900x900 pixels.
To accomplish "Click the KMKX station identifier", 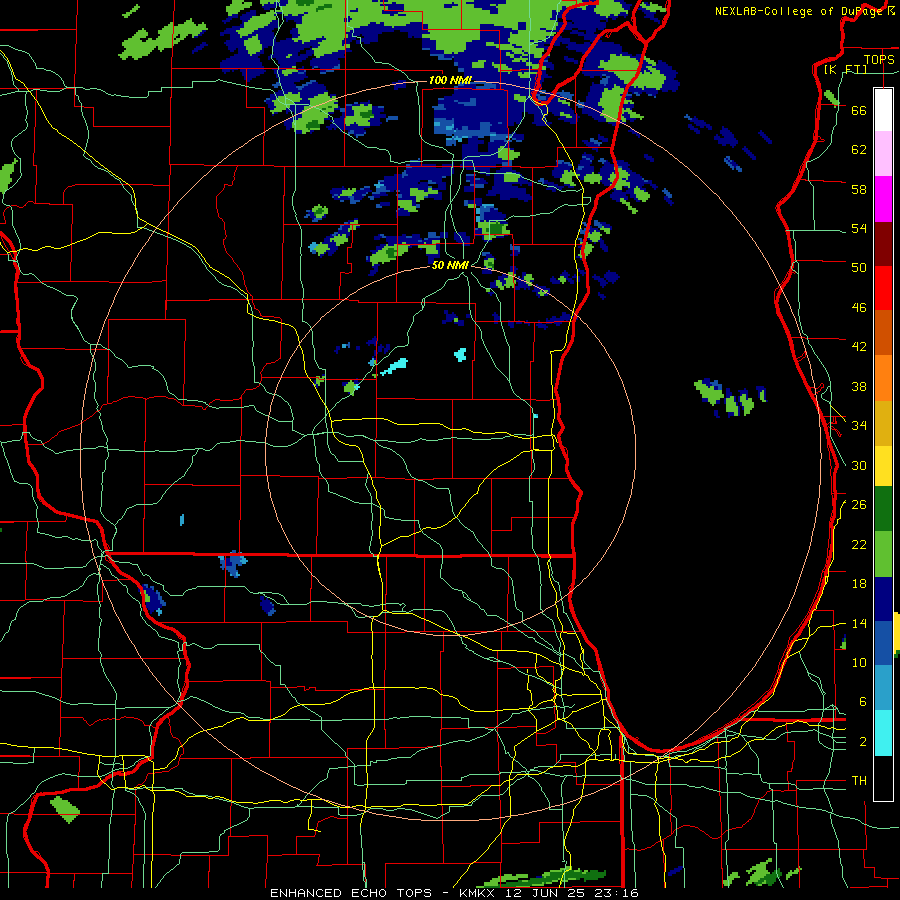I will (x=476, y=893).
